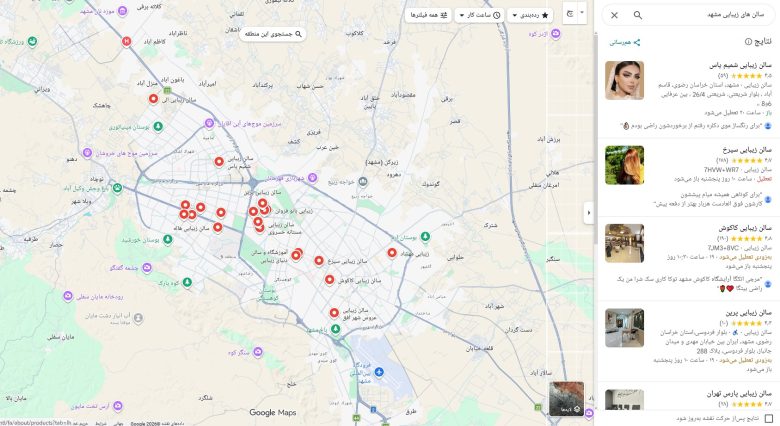Viewport: 780px width, 426px height.
Task: Click the red salon pin for سالن زیبایی کاکوش
Action: 329,280
